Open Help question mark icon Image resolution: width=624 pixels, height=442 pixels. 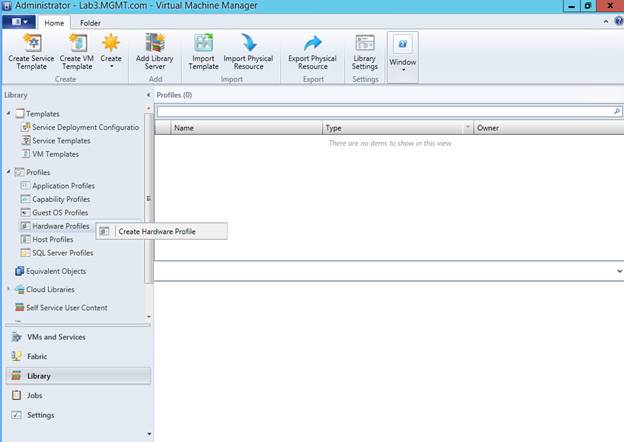coord(619,21)
